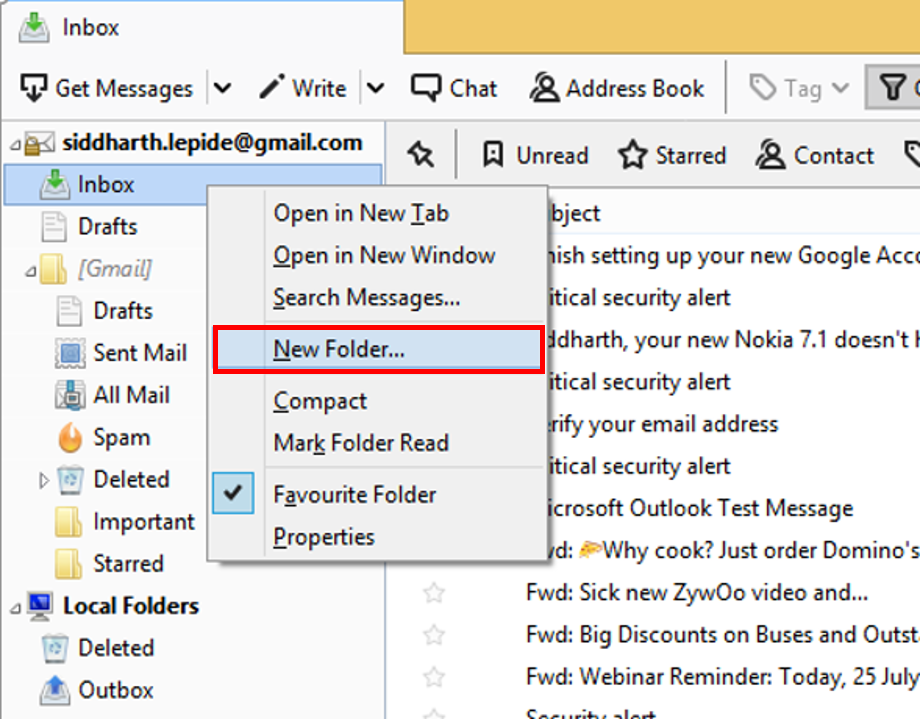The width and height of the screenshot is (920, 719).
Task: Click the Important folder icon
Action: [68, 522]
